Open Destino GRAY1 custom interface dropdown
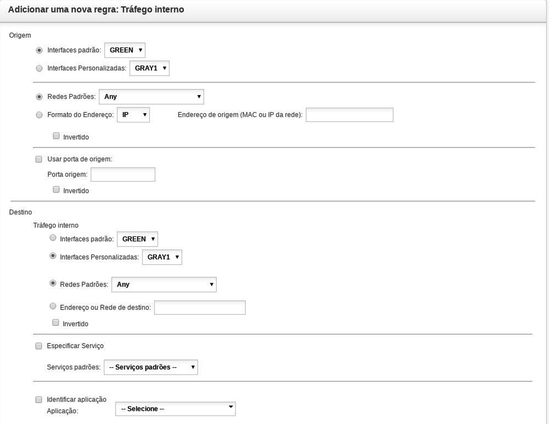 162,257
